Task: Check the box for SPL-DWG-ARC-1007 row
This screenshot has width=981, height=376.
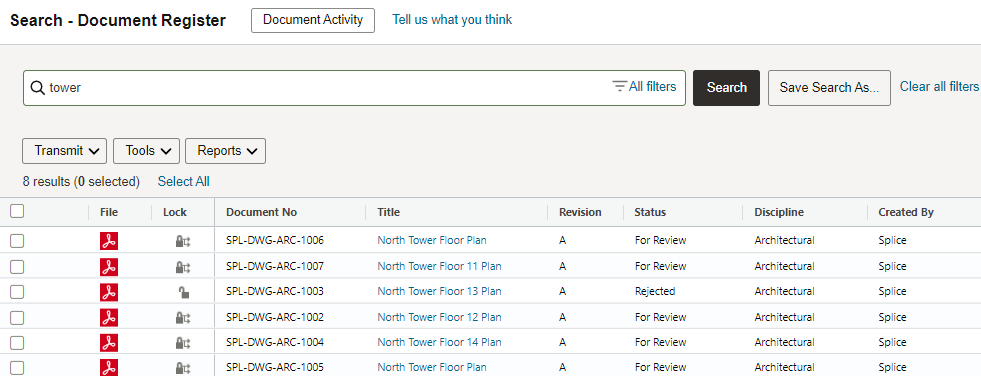Action: tap(17, 267)
